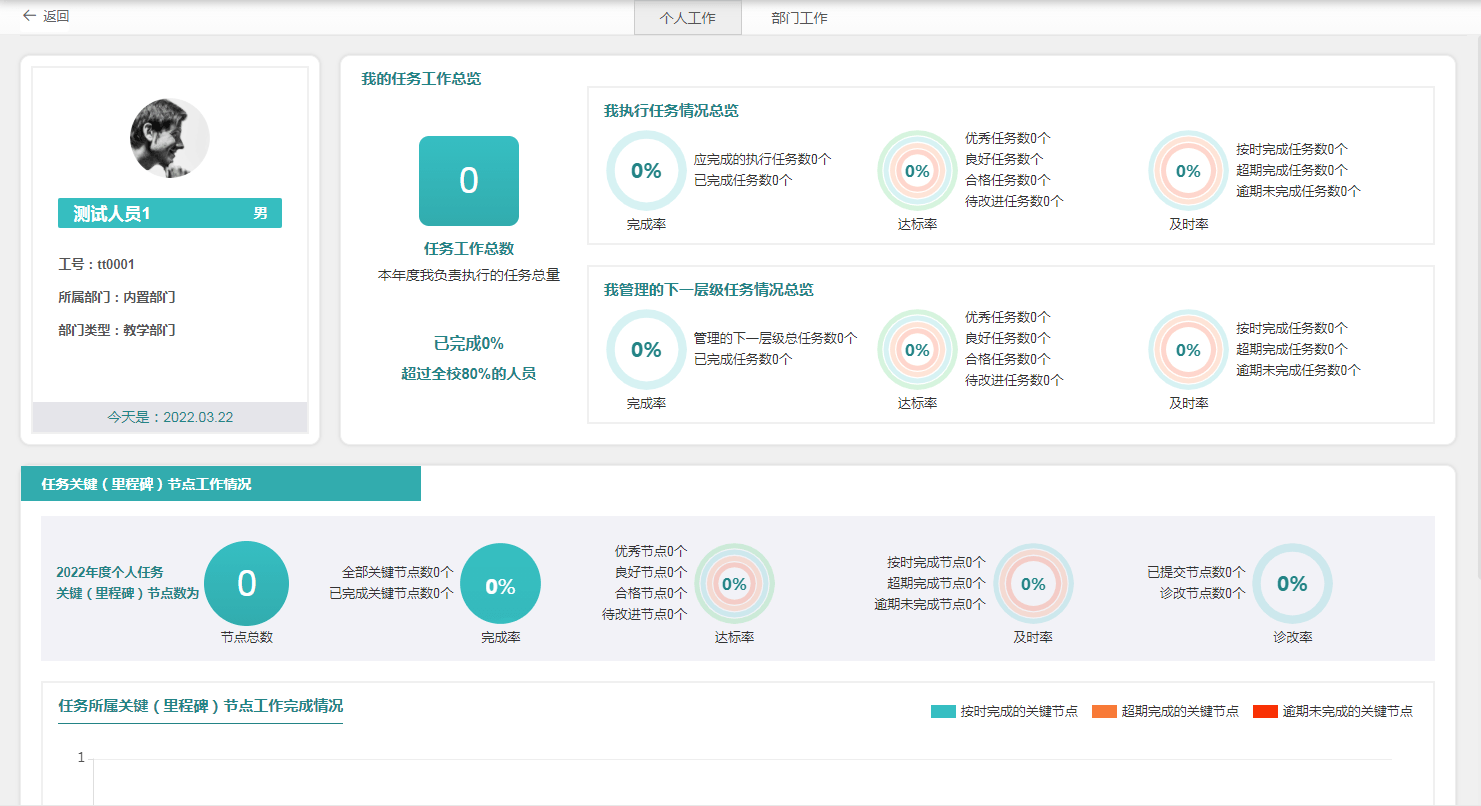Click the back arrow icon
This screenshot has width=1481, height=806.
tap(29, 16)
